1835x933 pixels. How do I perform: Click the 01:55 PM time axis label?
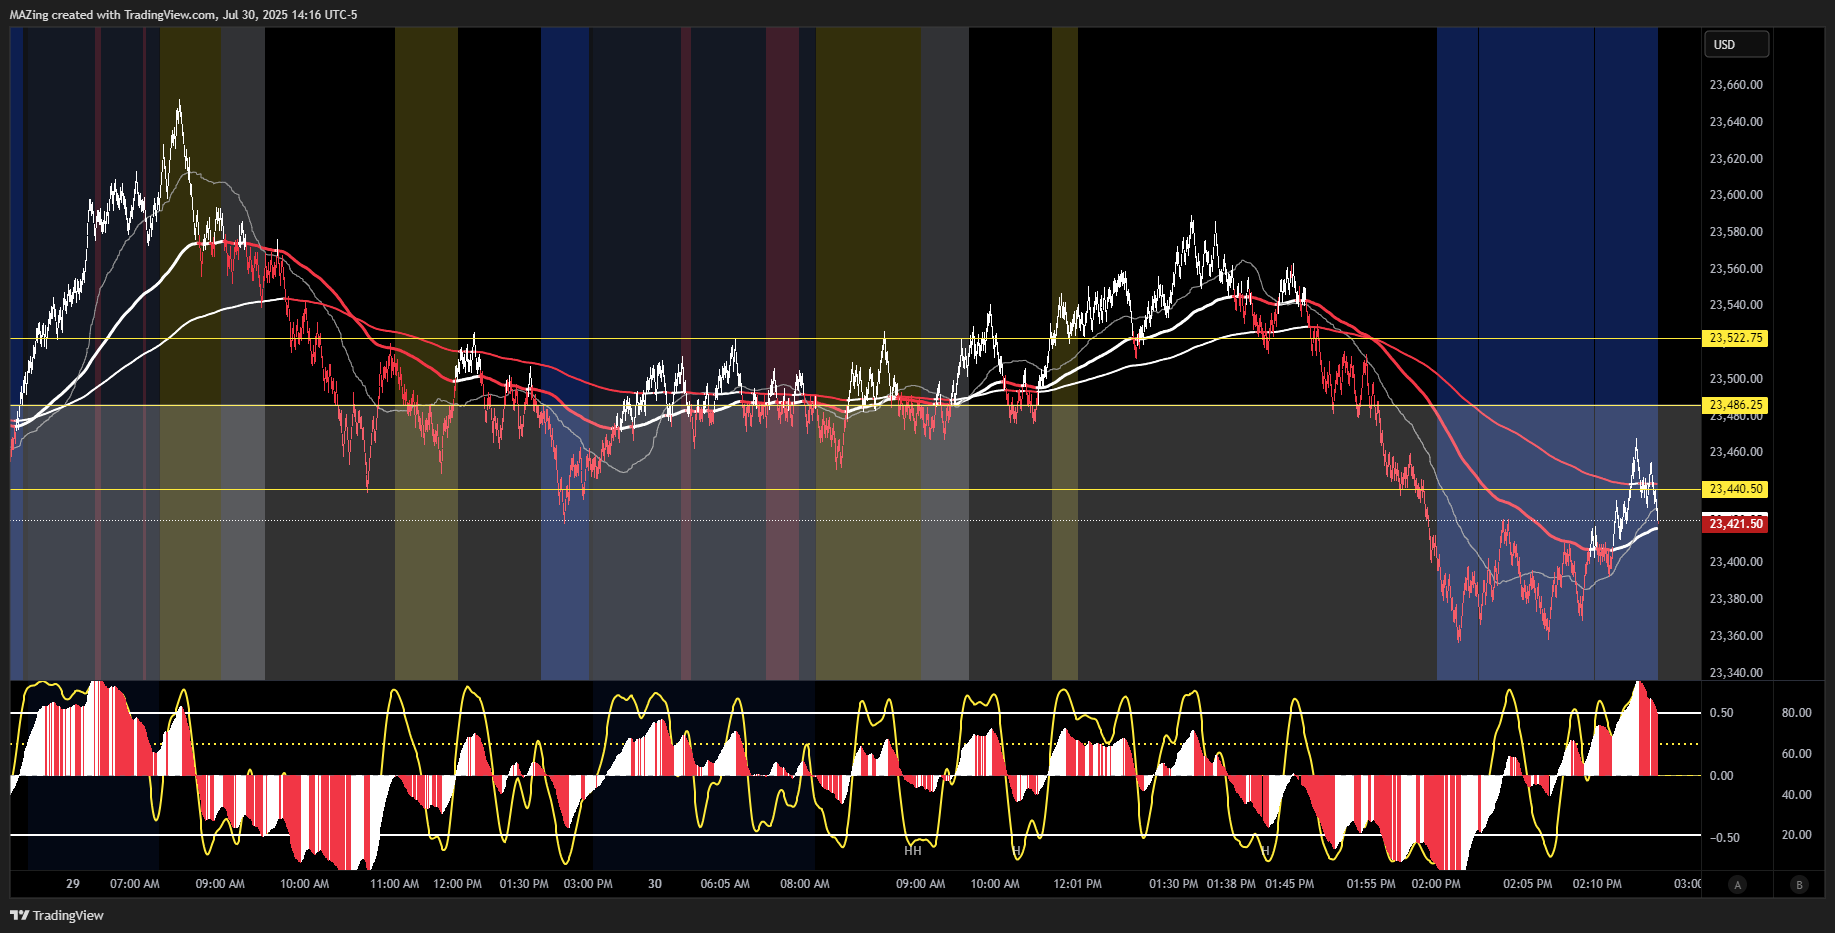1371,884
